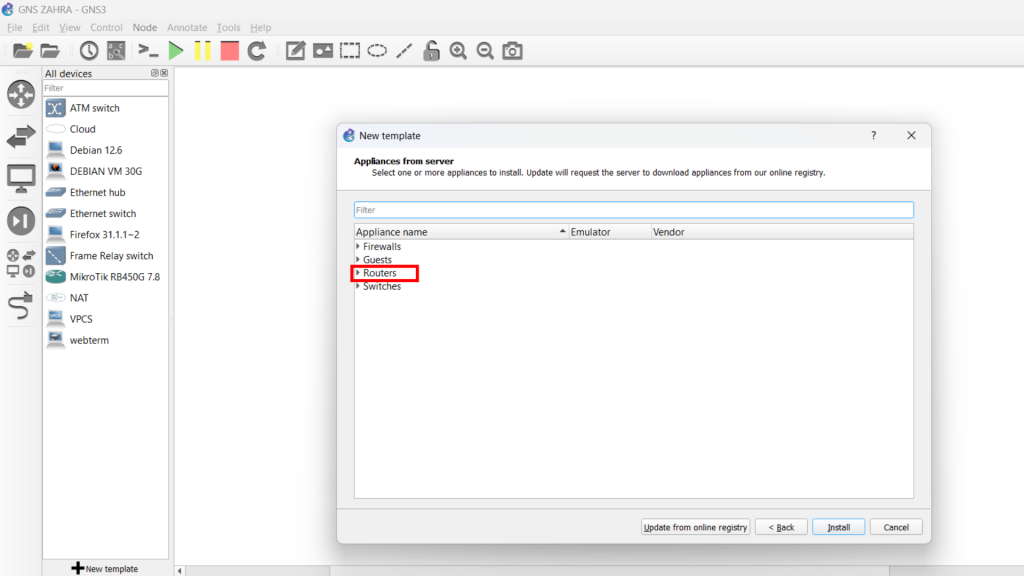Click the Update from online registry button
Screen dimensions: 1024x576
[695, 527]
